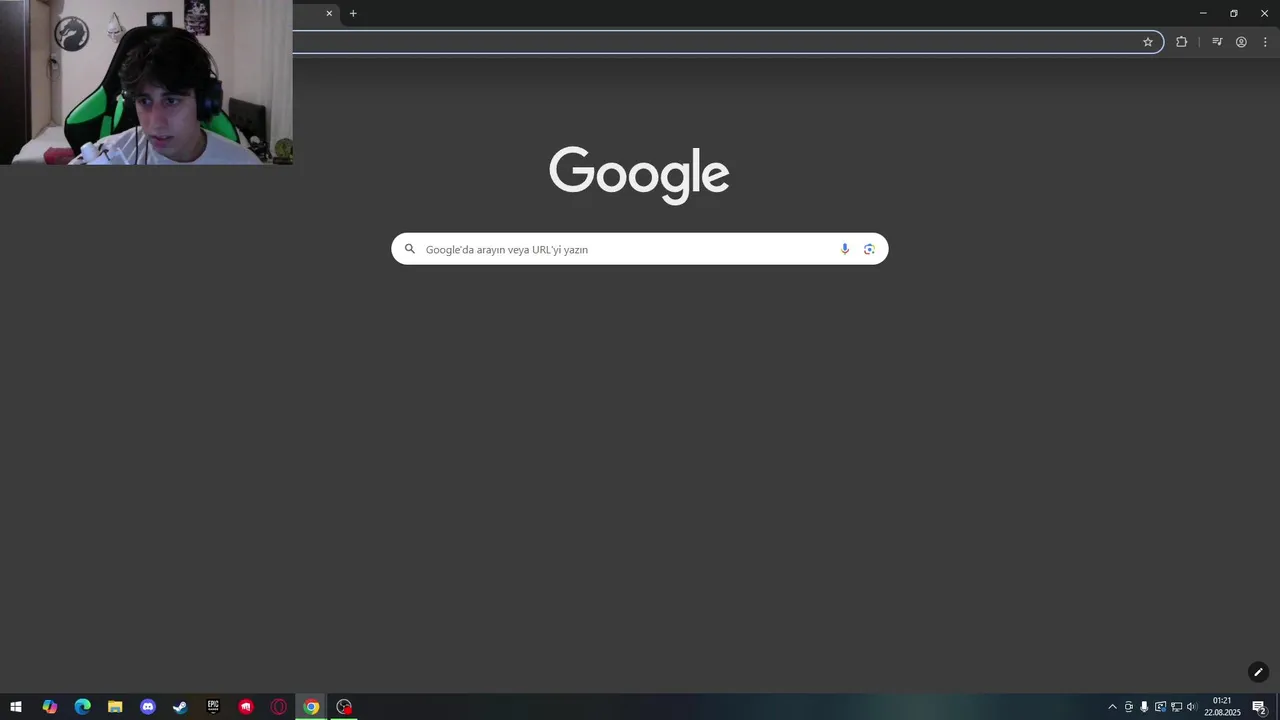Start voice search with the microphone icon
This screenshot has width=1280, height=720.
845,249
